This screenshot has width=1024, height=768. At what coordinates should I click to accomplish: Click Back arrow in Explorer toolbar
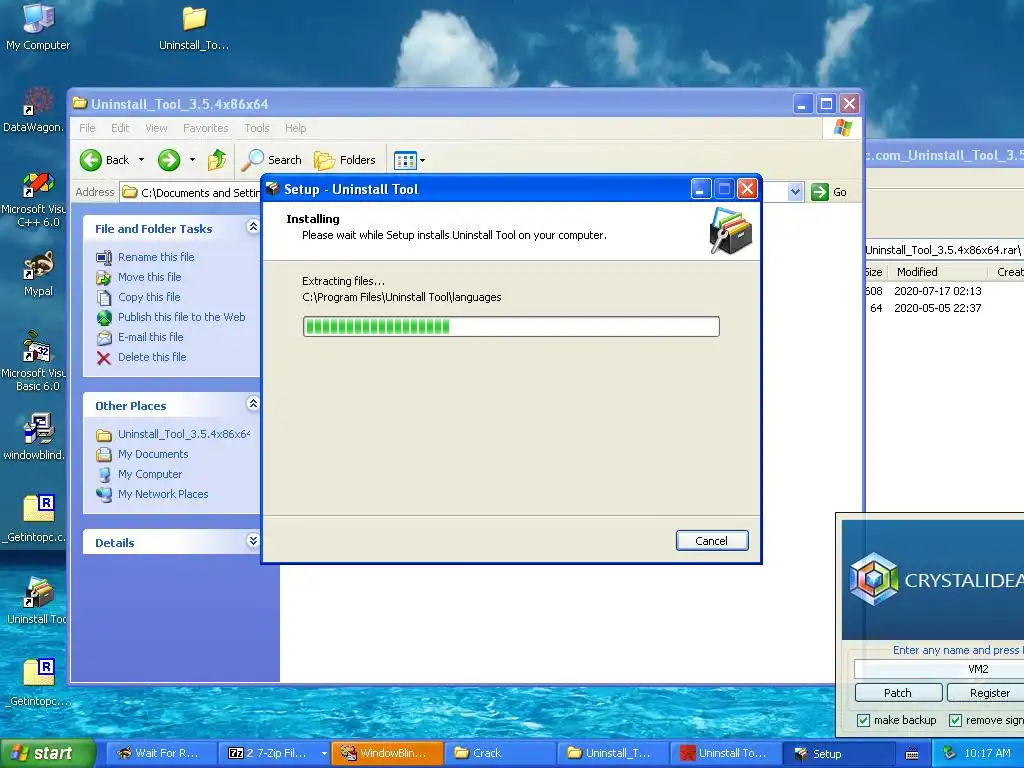(x=104, y=160)
